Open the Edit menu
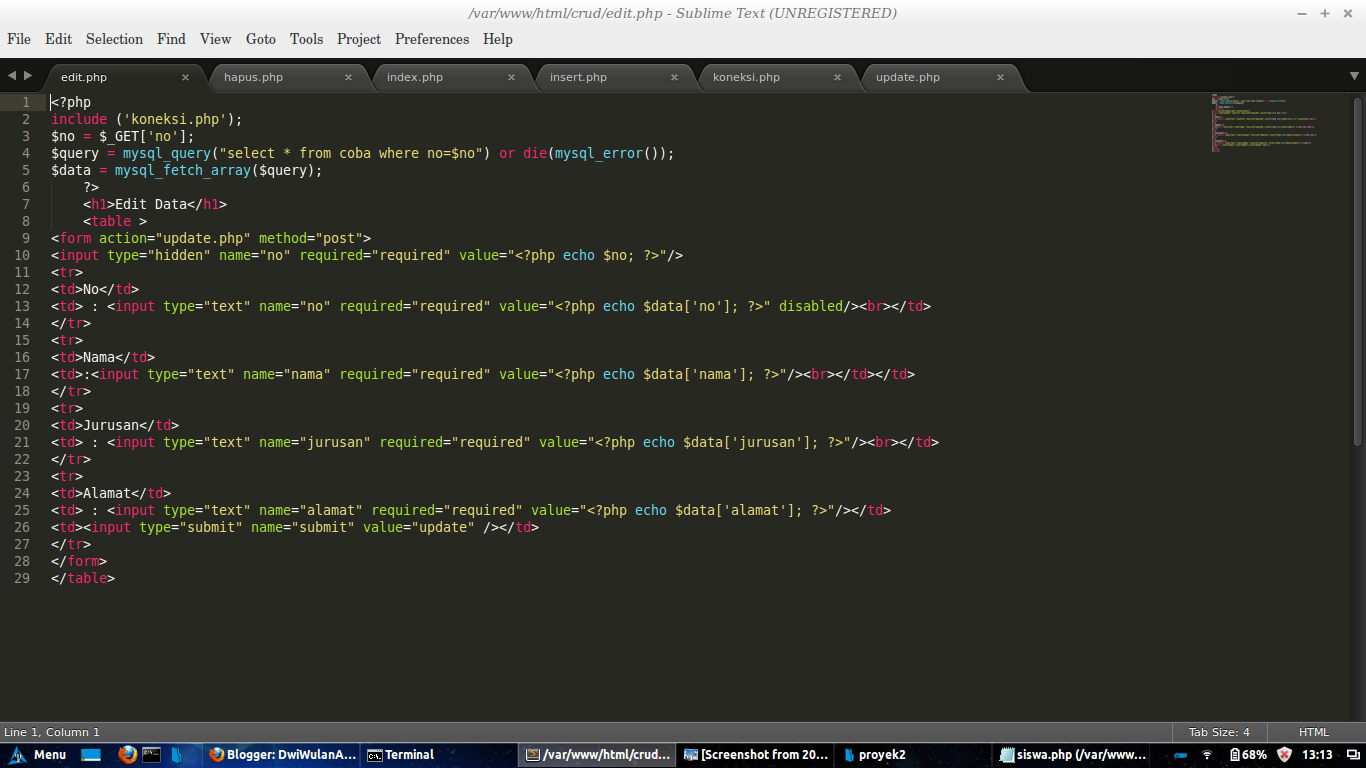Image resolution: width=1366 pixels, height=768 pixels. pos(59,39)
